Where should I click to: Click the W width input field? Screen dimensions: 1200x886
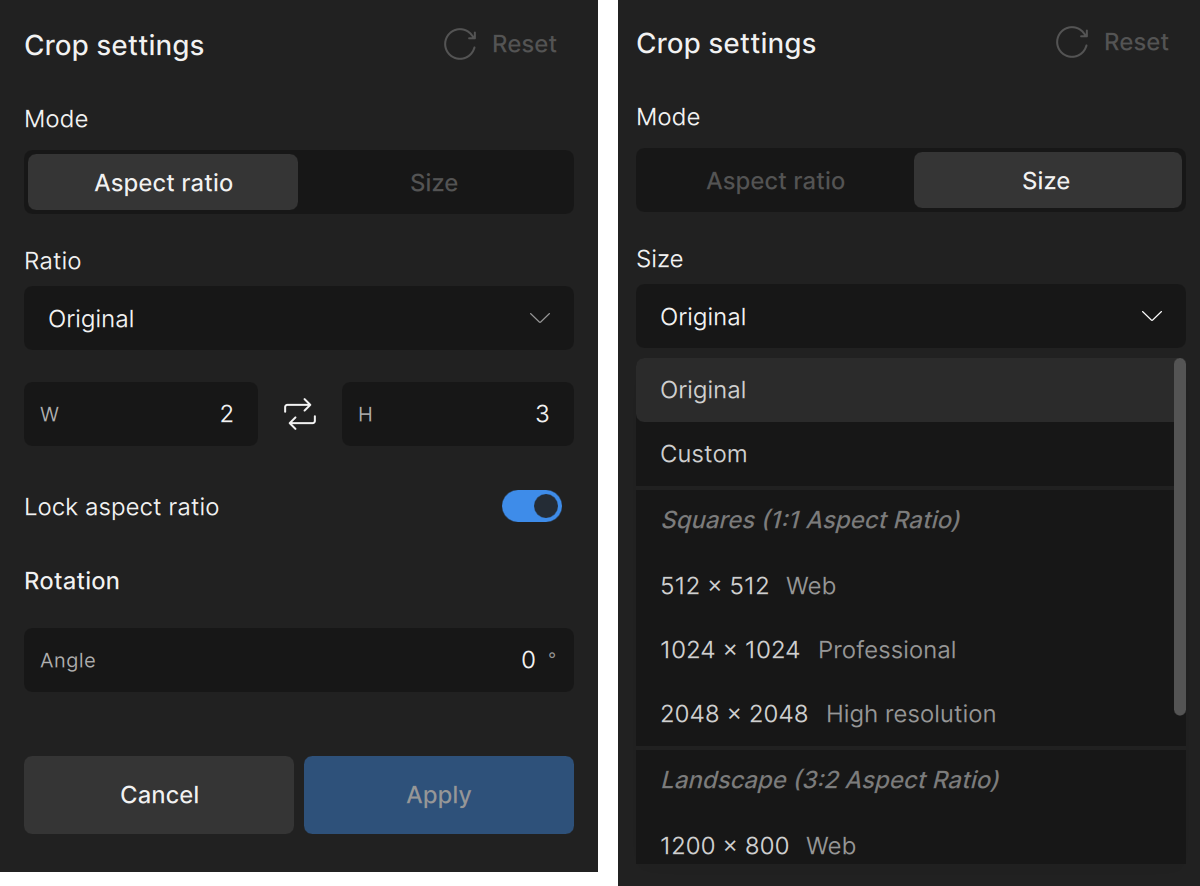(x=141, y=414)
